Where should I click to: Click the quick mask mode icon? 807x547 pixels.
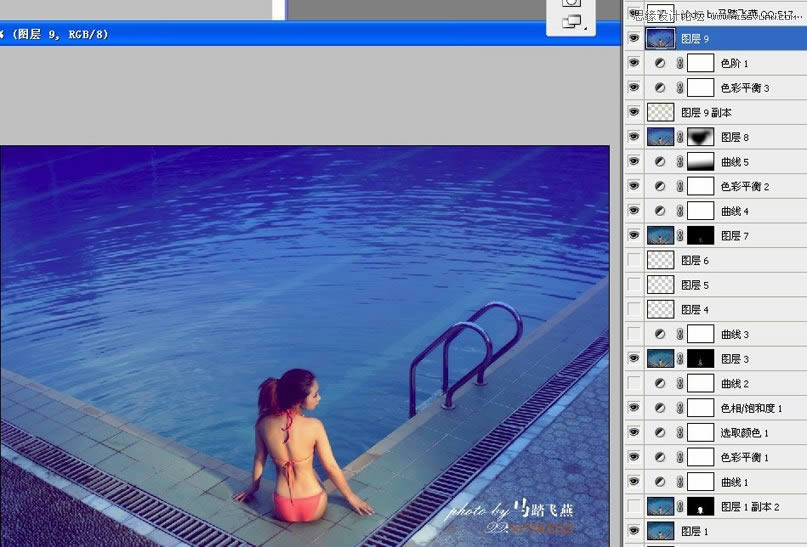(x=572, y=3)
